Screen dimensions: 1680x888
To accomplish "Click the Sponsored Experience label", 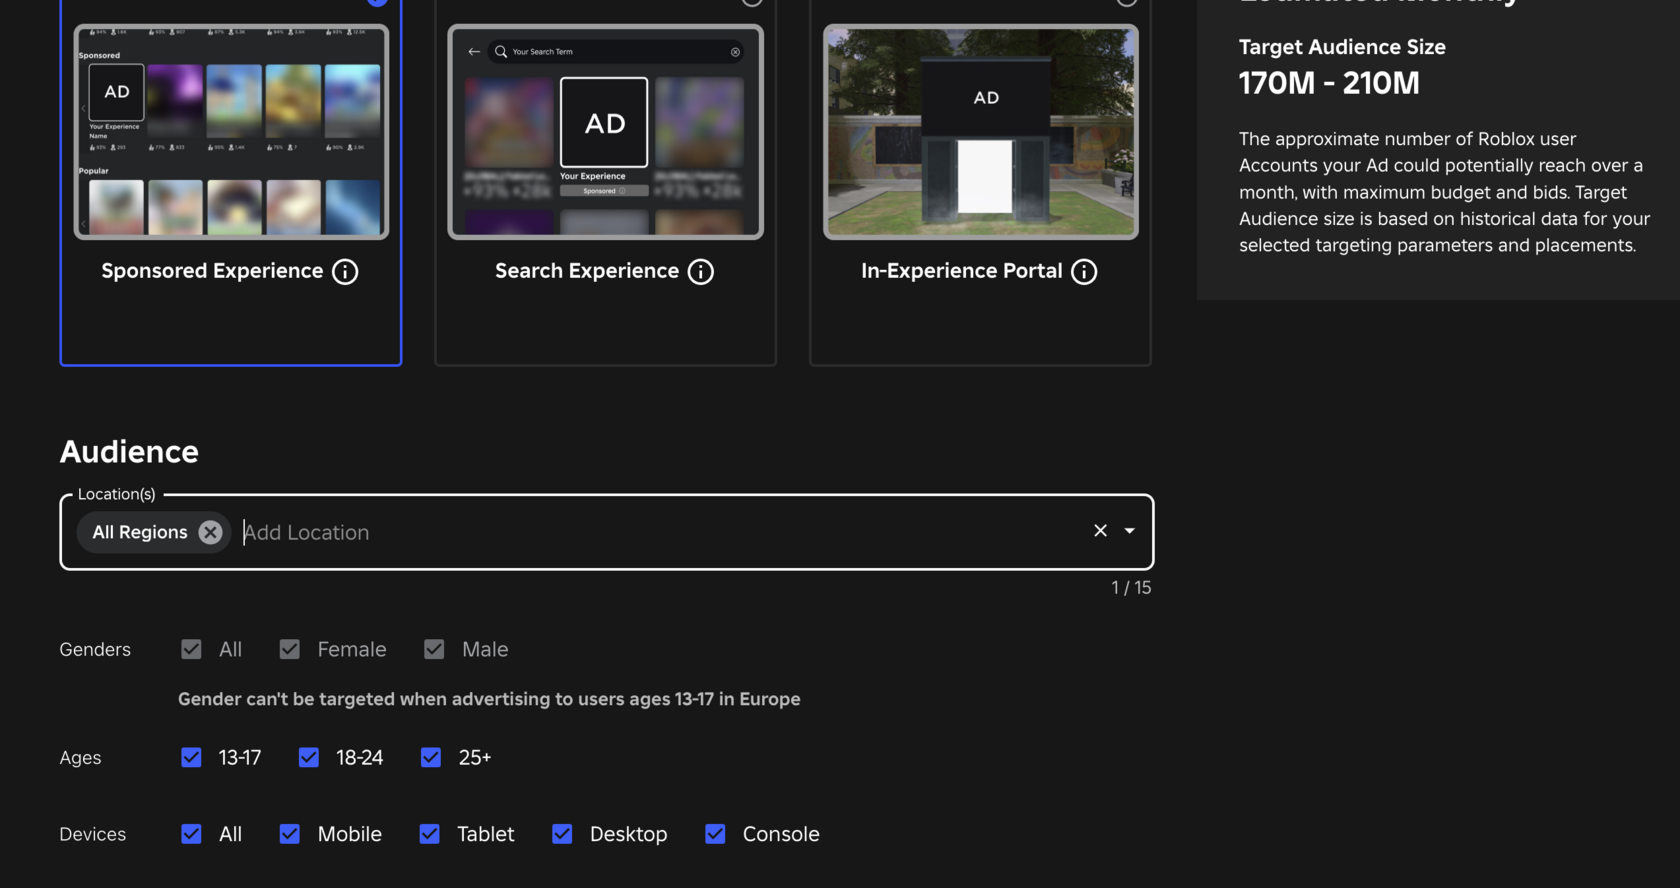I will point(212,271).
